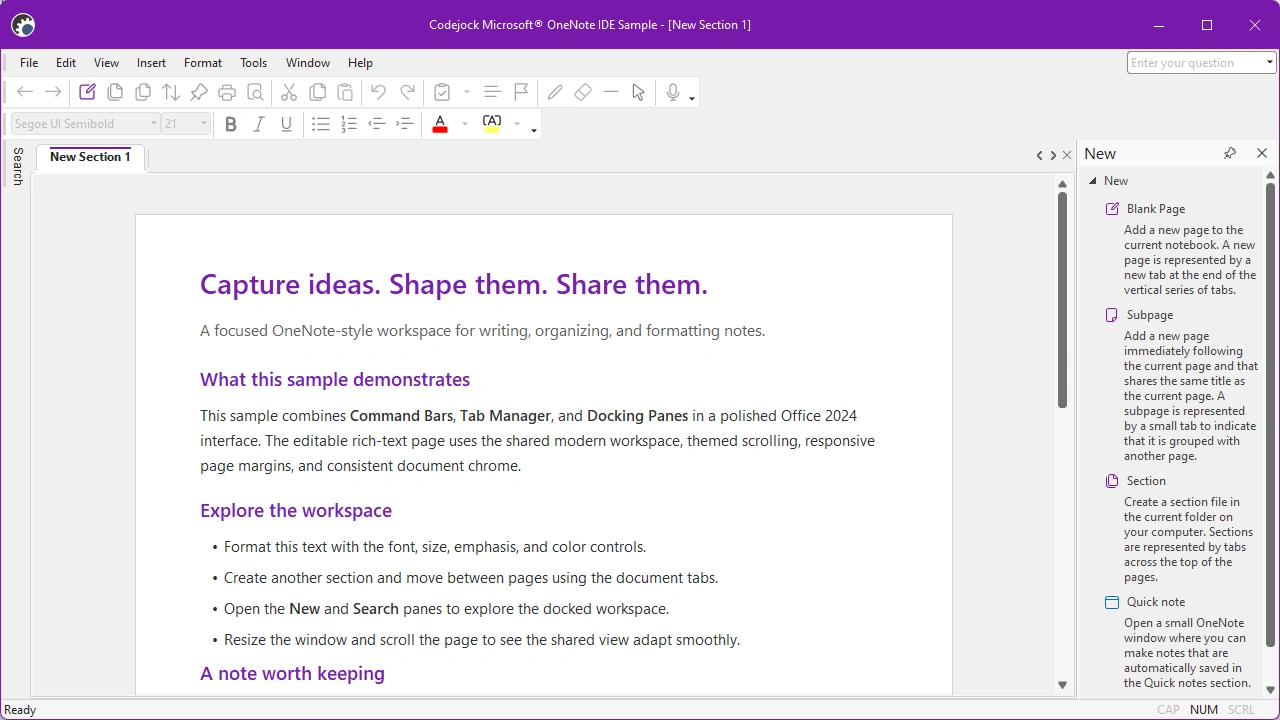The height and width of the screenshot is (720, 1280).
Task: Click the microphone recording icon
Action: pyautogui.click(x=673, y=93)
